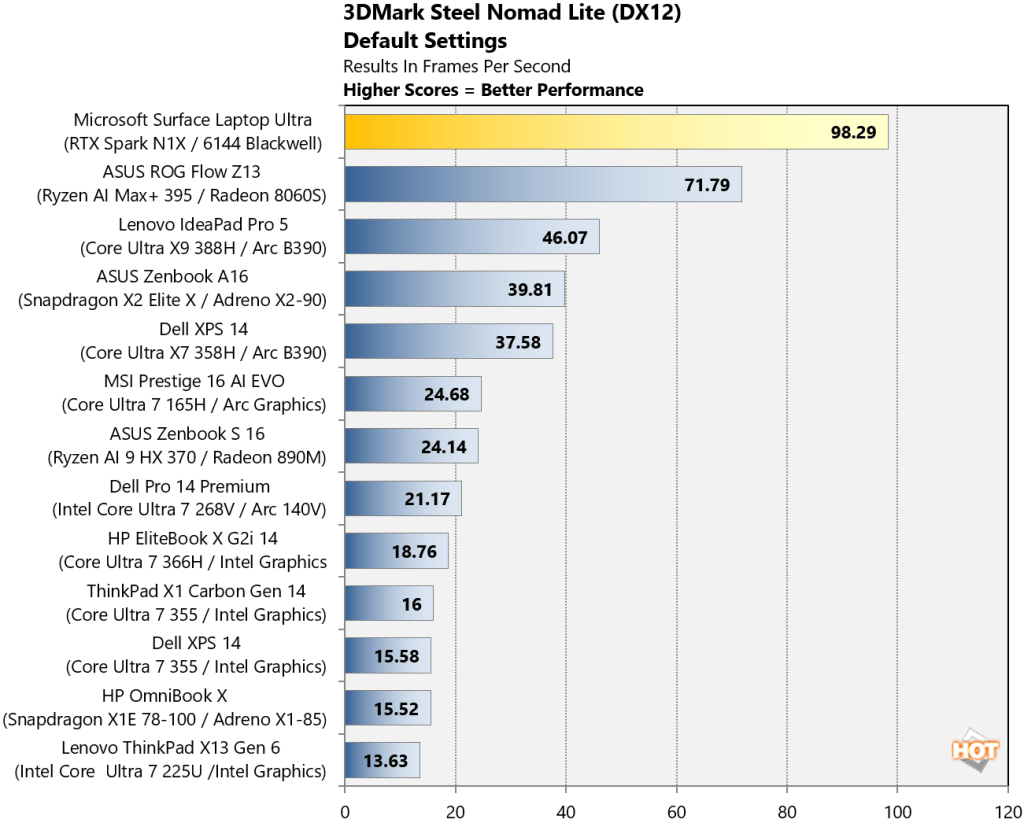Select the 24.68 score value
This screenshot has height=823, width=1024.
point(446,394)
